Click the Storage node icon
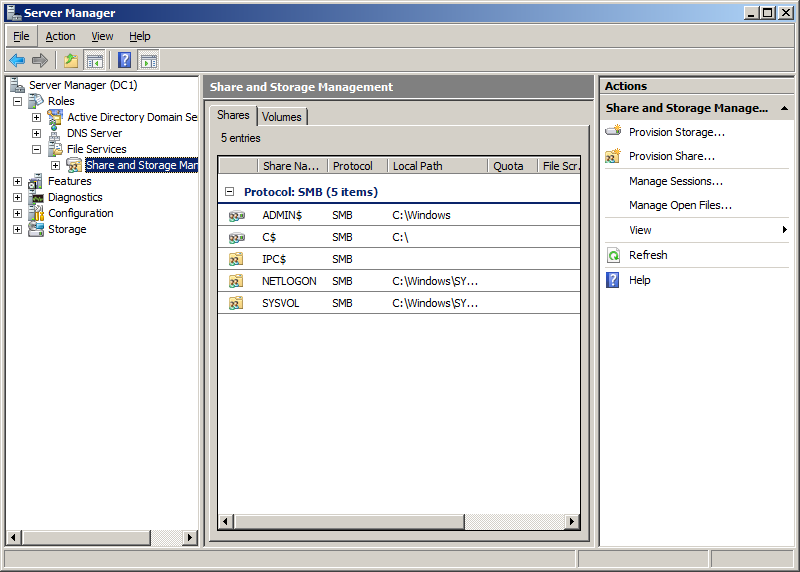This screenshot has height=572, width=800. [36, 229]
